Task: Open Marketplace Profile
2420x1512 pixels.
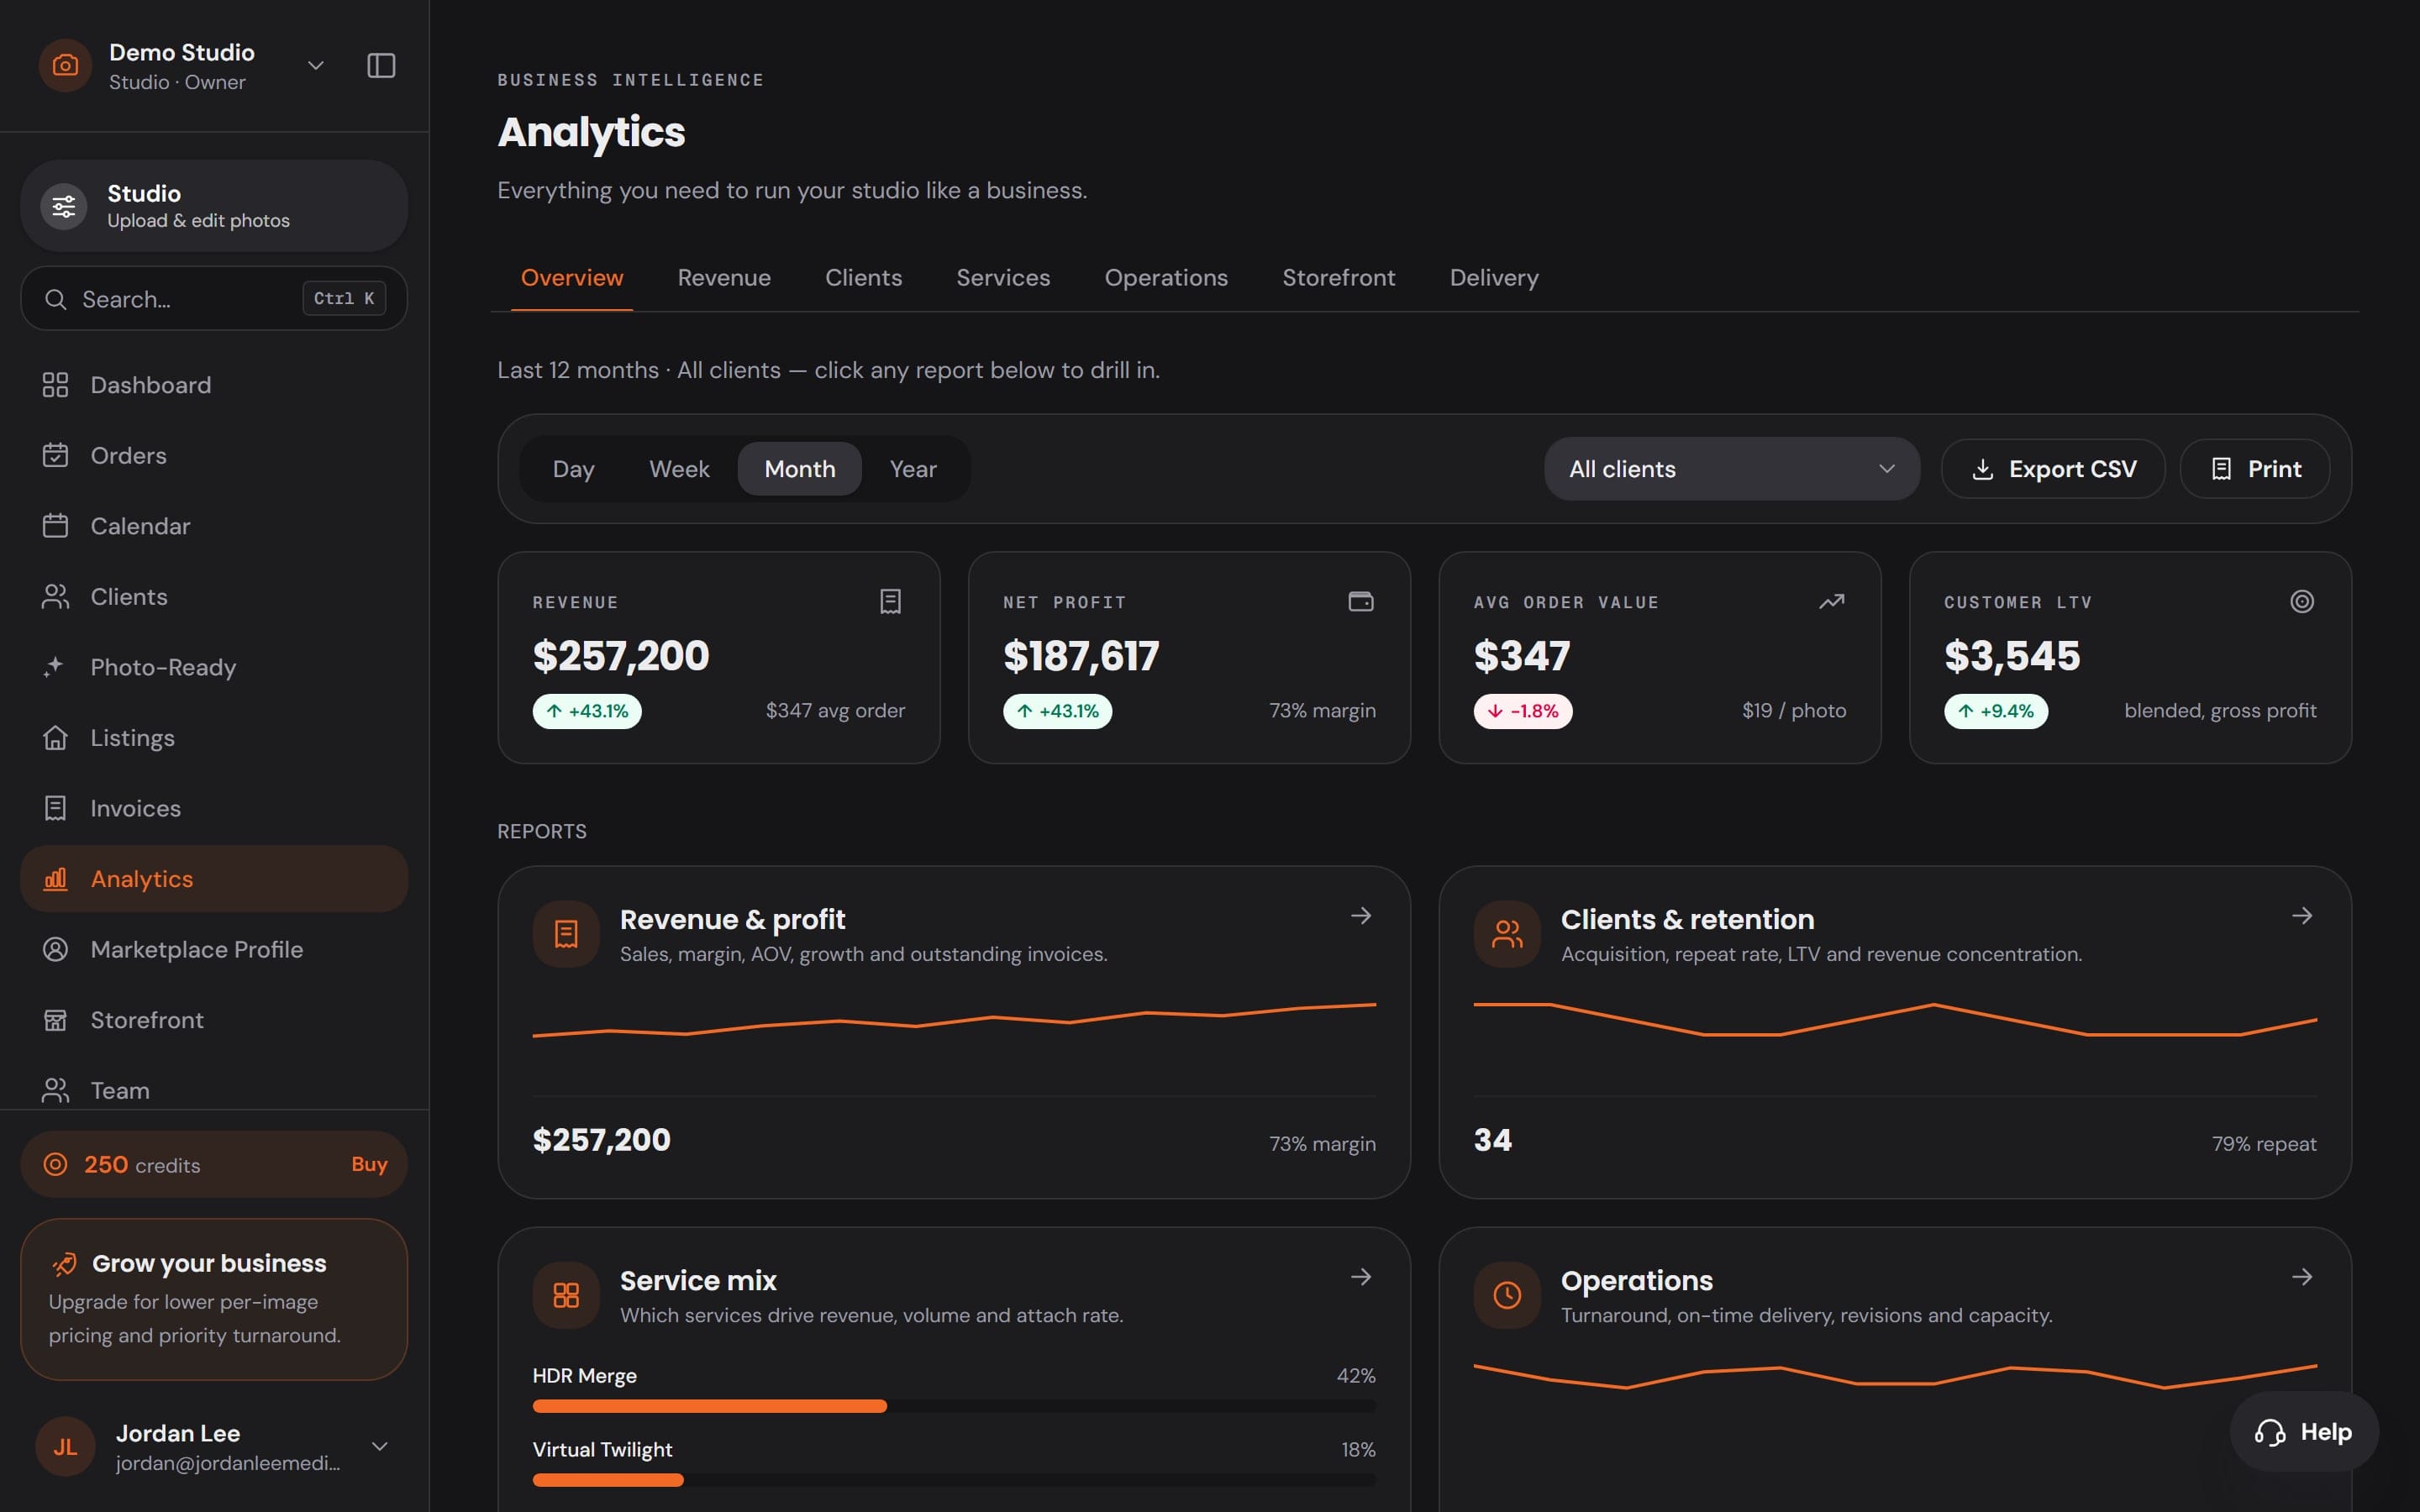Action: point(214,949)
